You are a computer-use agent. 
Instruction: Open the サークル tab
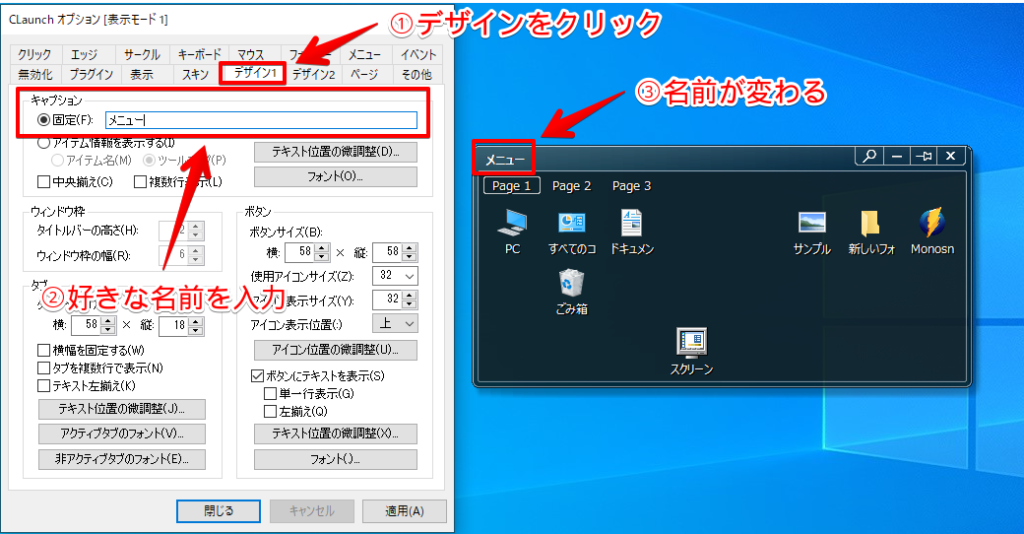142,54
